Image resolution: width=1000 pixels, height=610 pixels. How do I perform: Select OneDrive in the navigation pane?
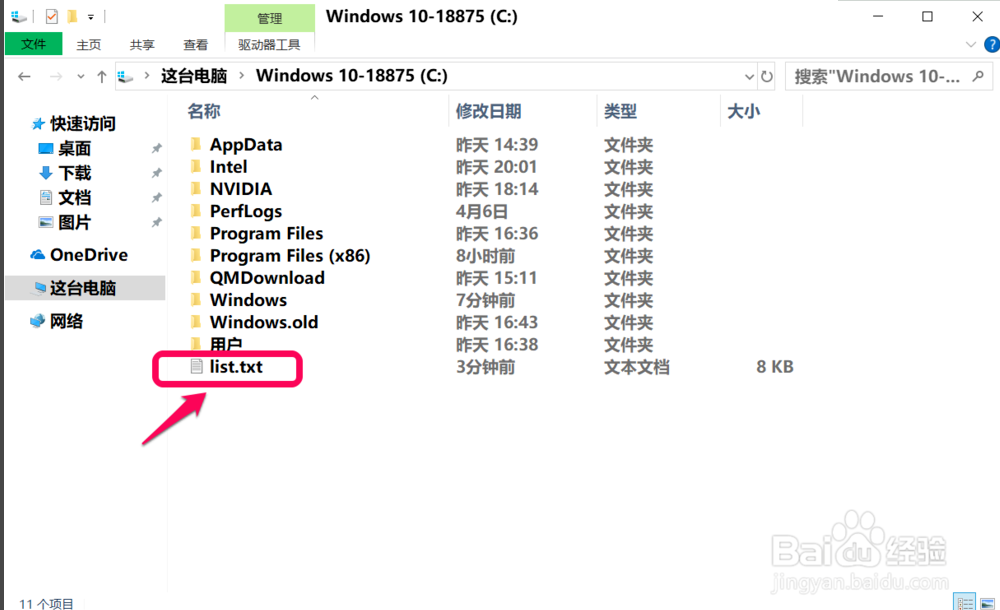(x=89, y=255)
